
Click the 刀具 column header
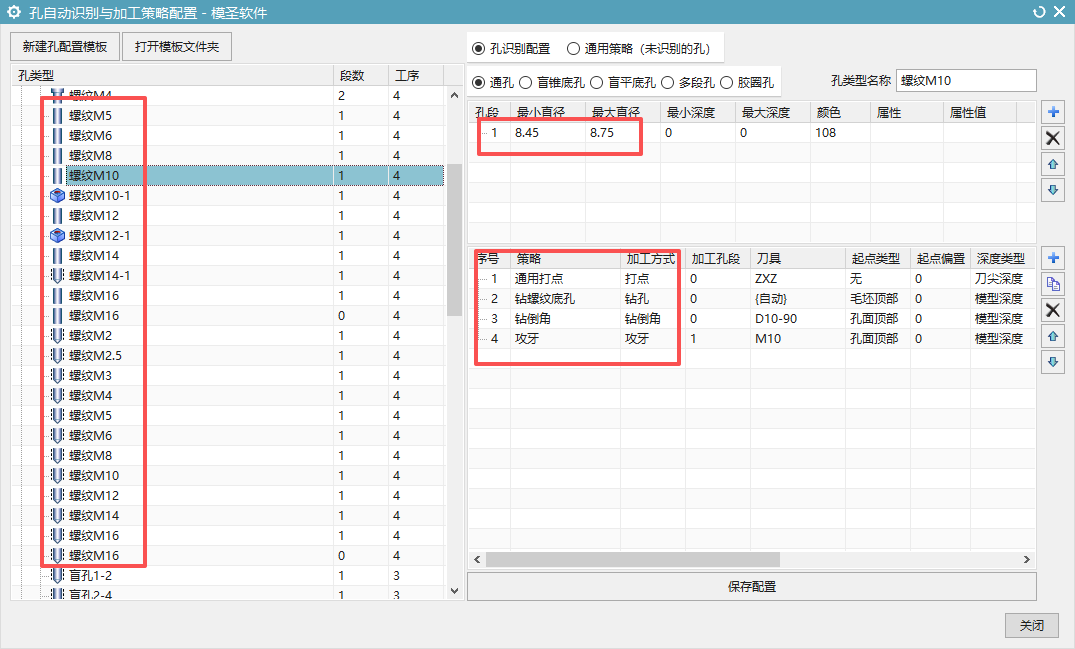(x=798, y=258)
